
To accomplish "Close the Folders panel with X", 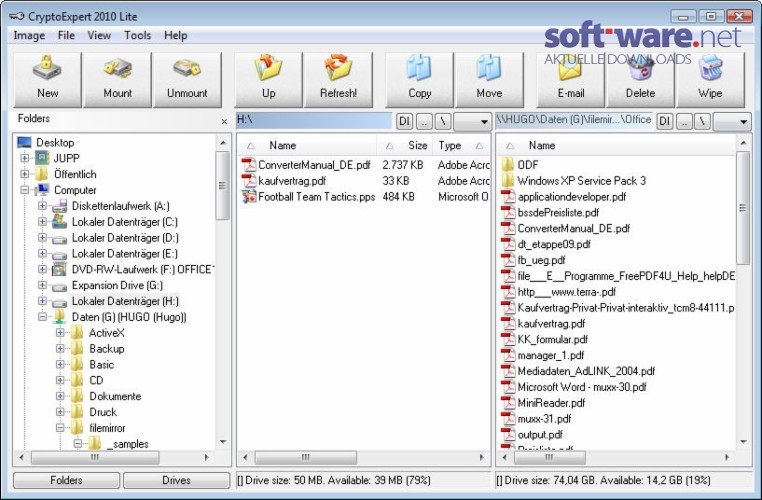I will click(224, 121).
